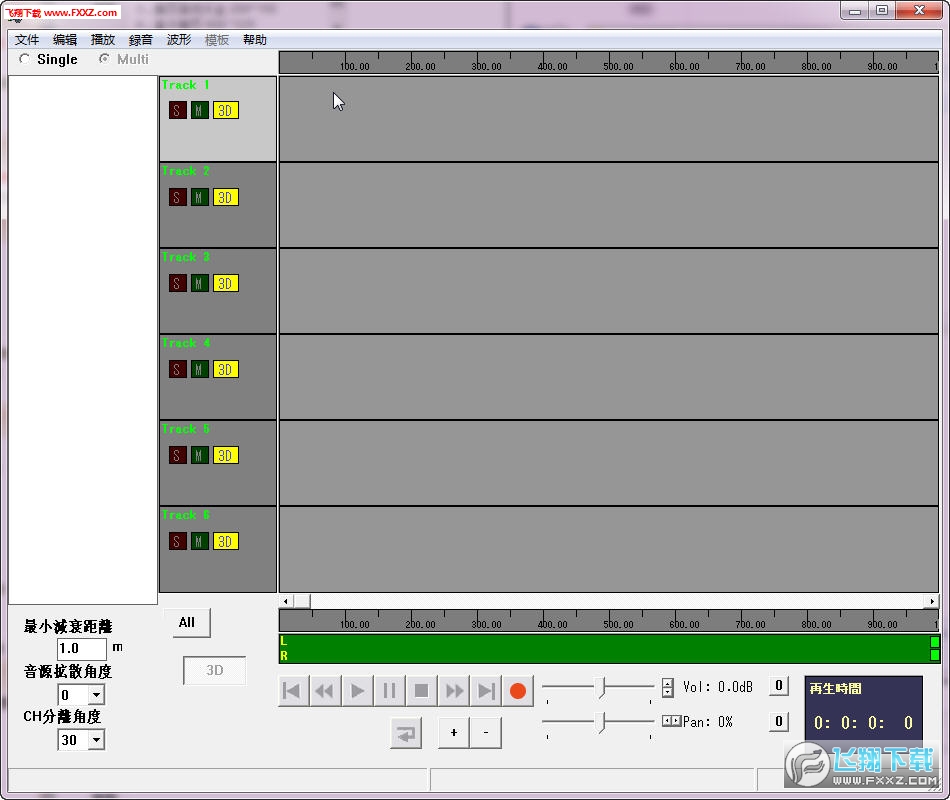Click 300.00 on the top time ruler

[x=487, y=67]
